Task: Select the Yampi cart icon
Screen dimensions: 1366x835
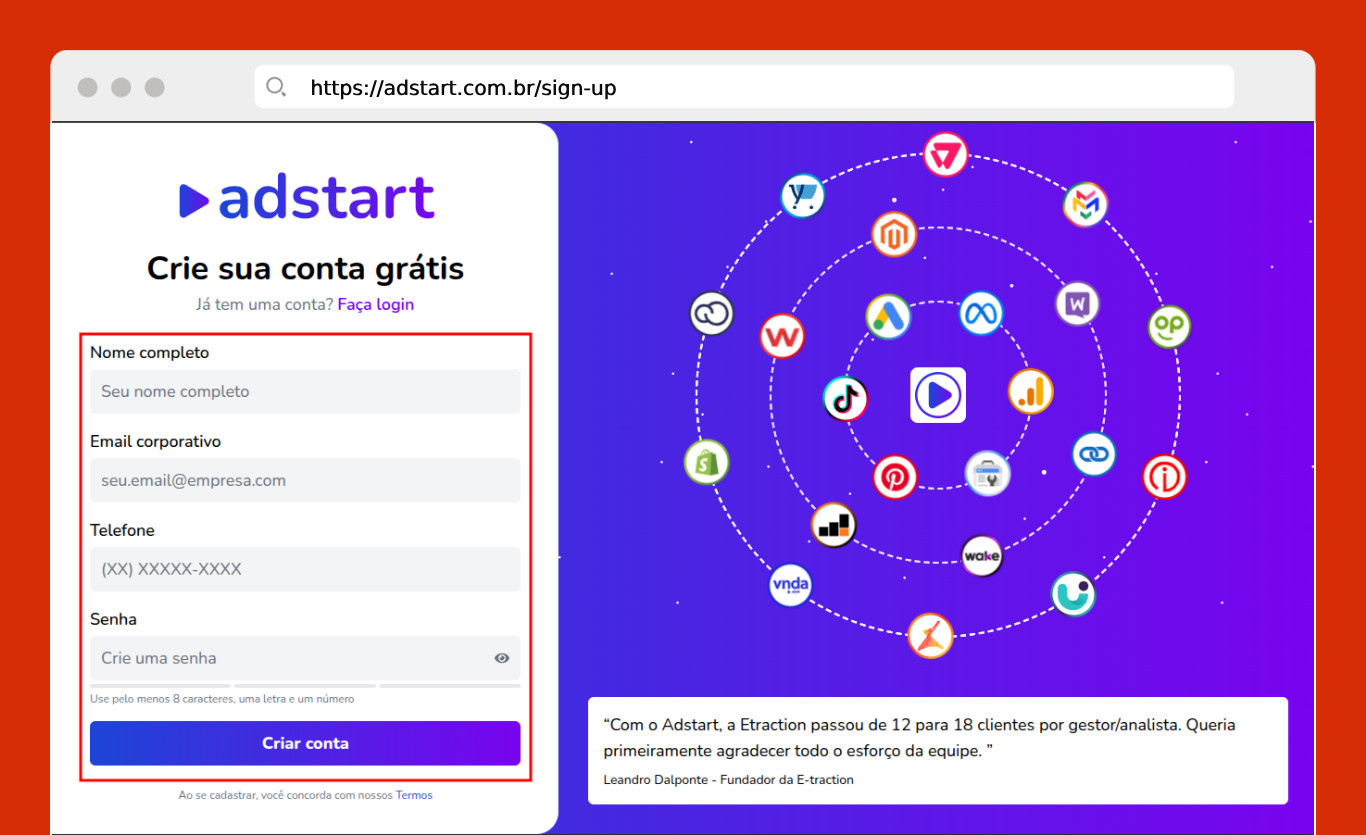Action: tap(802, 195)
